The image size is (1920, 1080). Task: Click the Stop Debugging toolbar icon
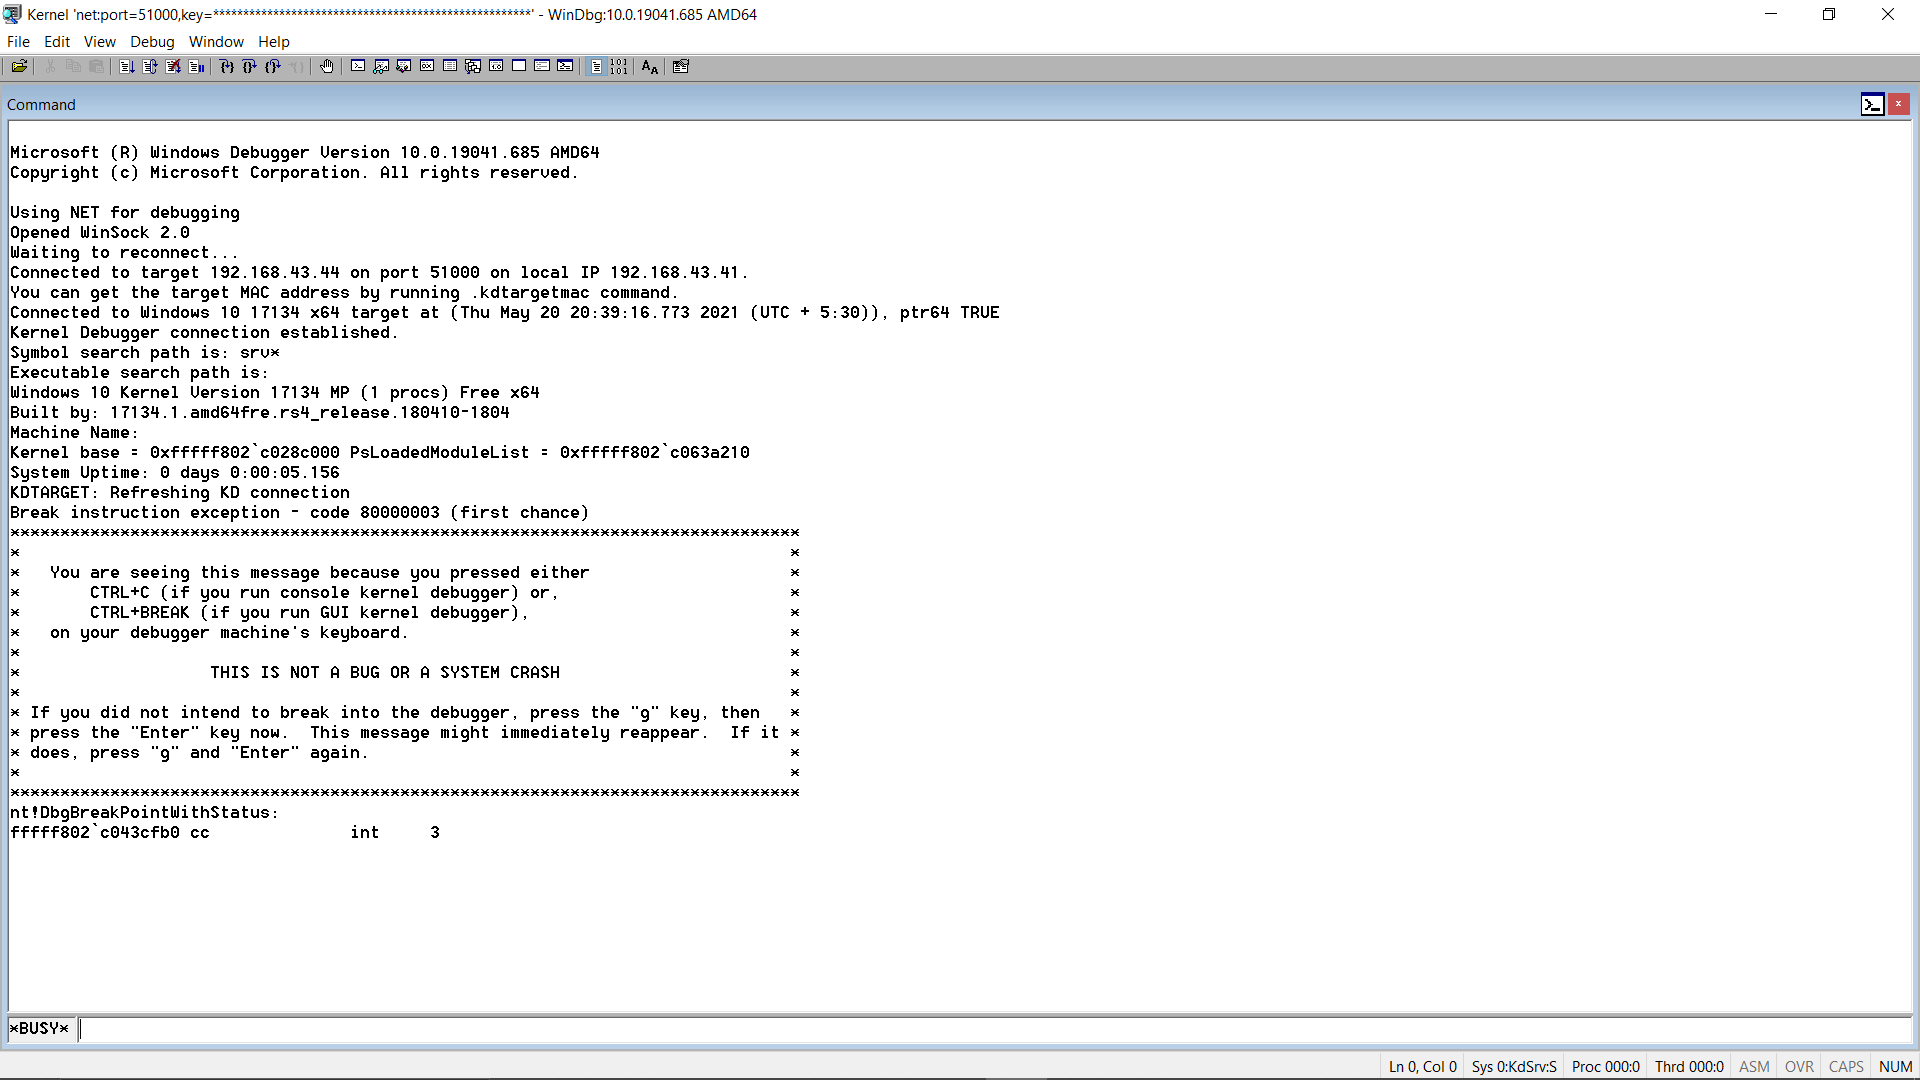[x=173, y=67]
